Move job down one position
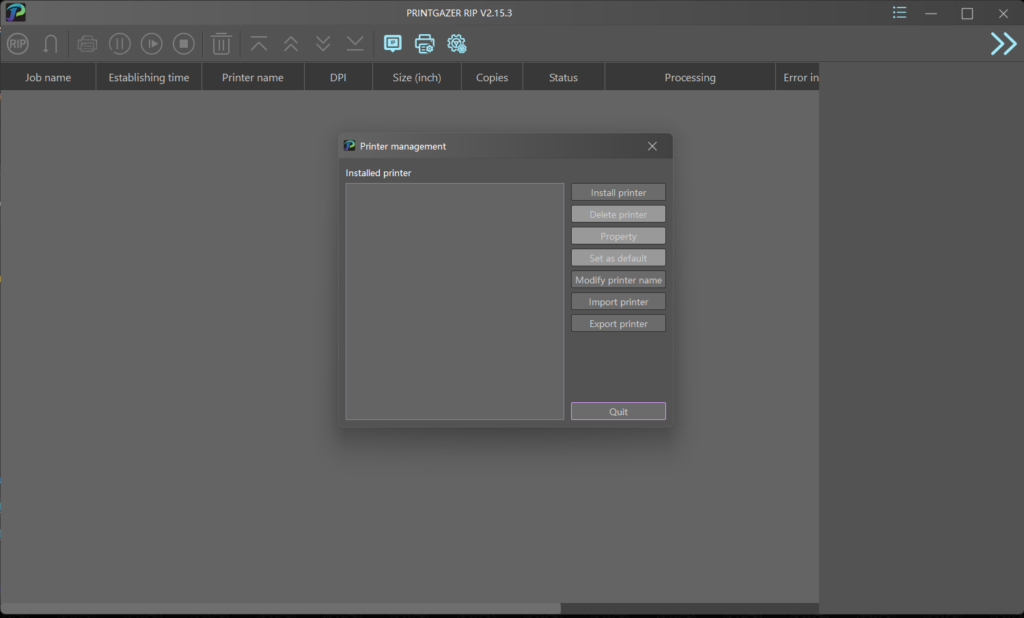The image size is (1024, 618). [x=323, y=44]
